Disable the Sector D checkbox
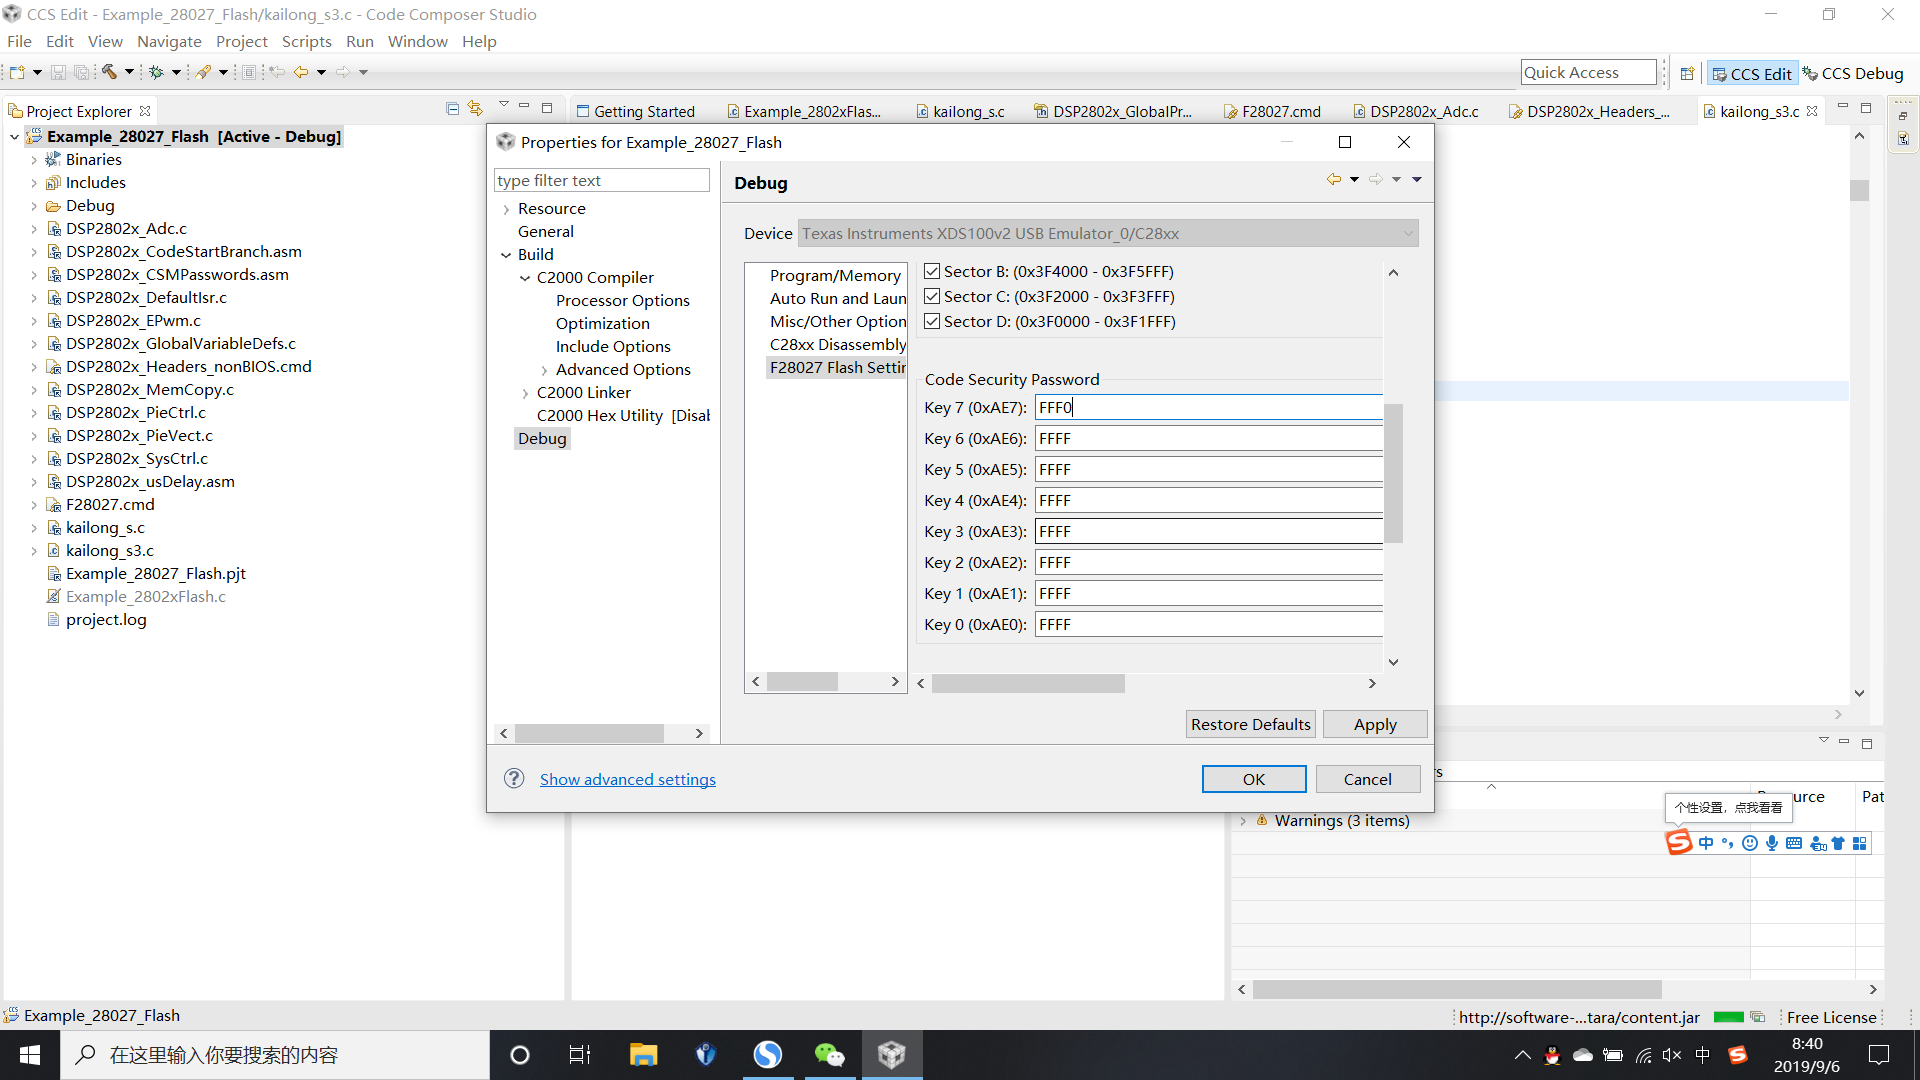Screen dimensions: 1920x1080 932,321
